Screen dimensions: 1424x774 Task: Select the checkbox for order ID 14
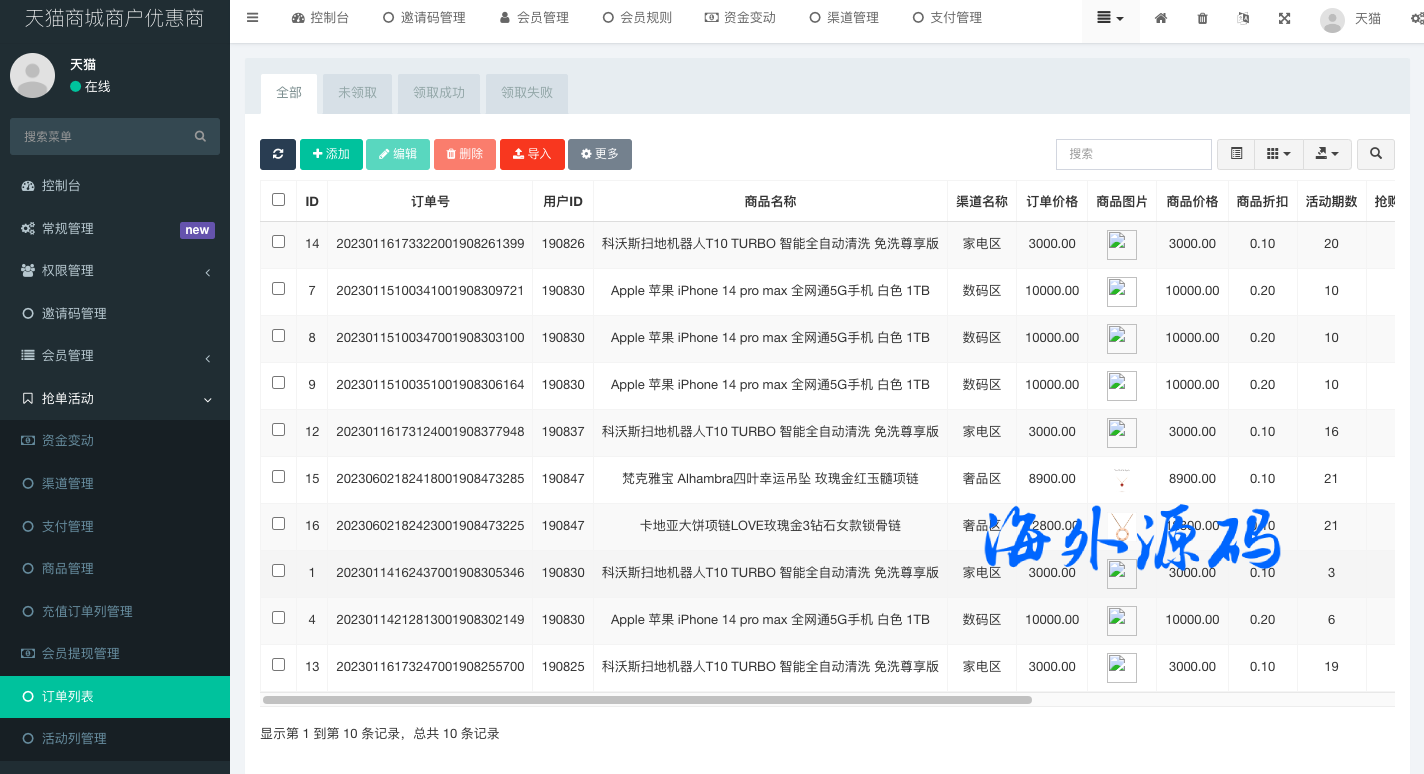click(278, 242)
